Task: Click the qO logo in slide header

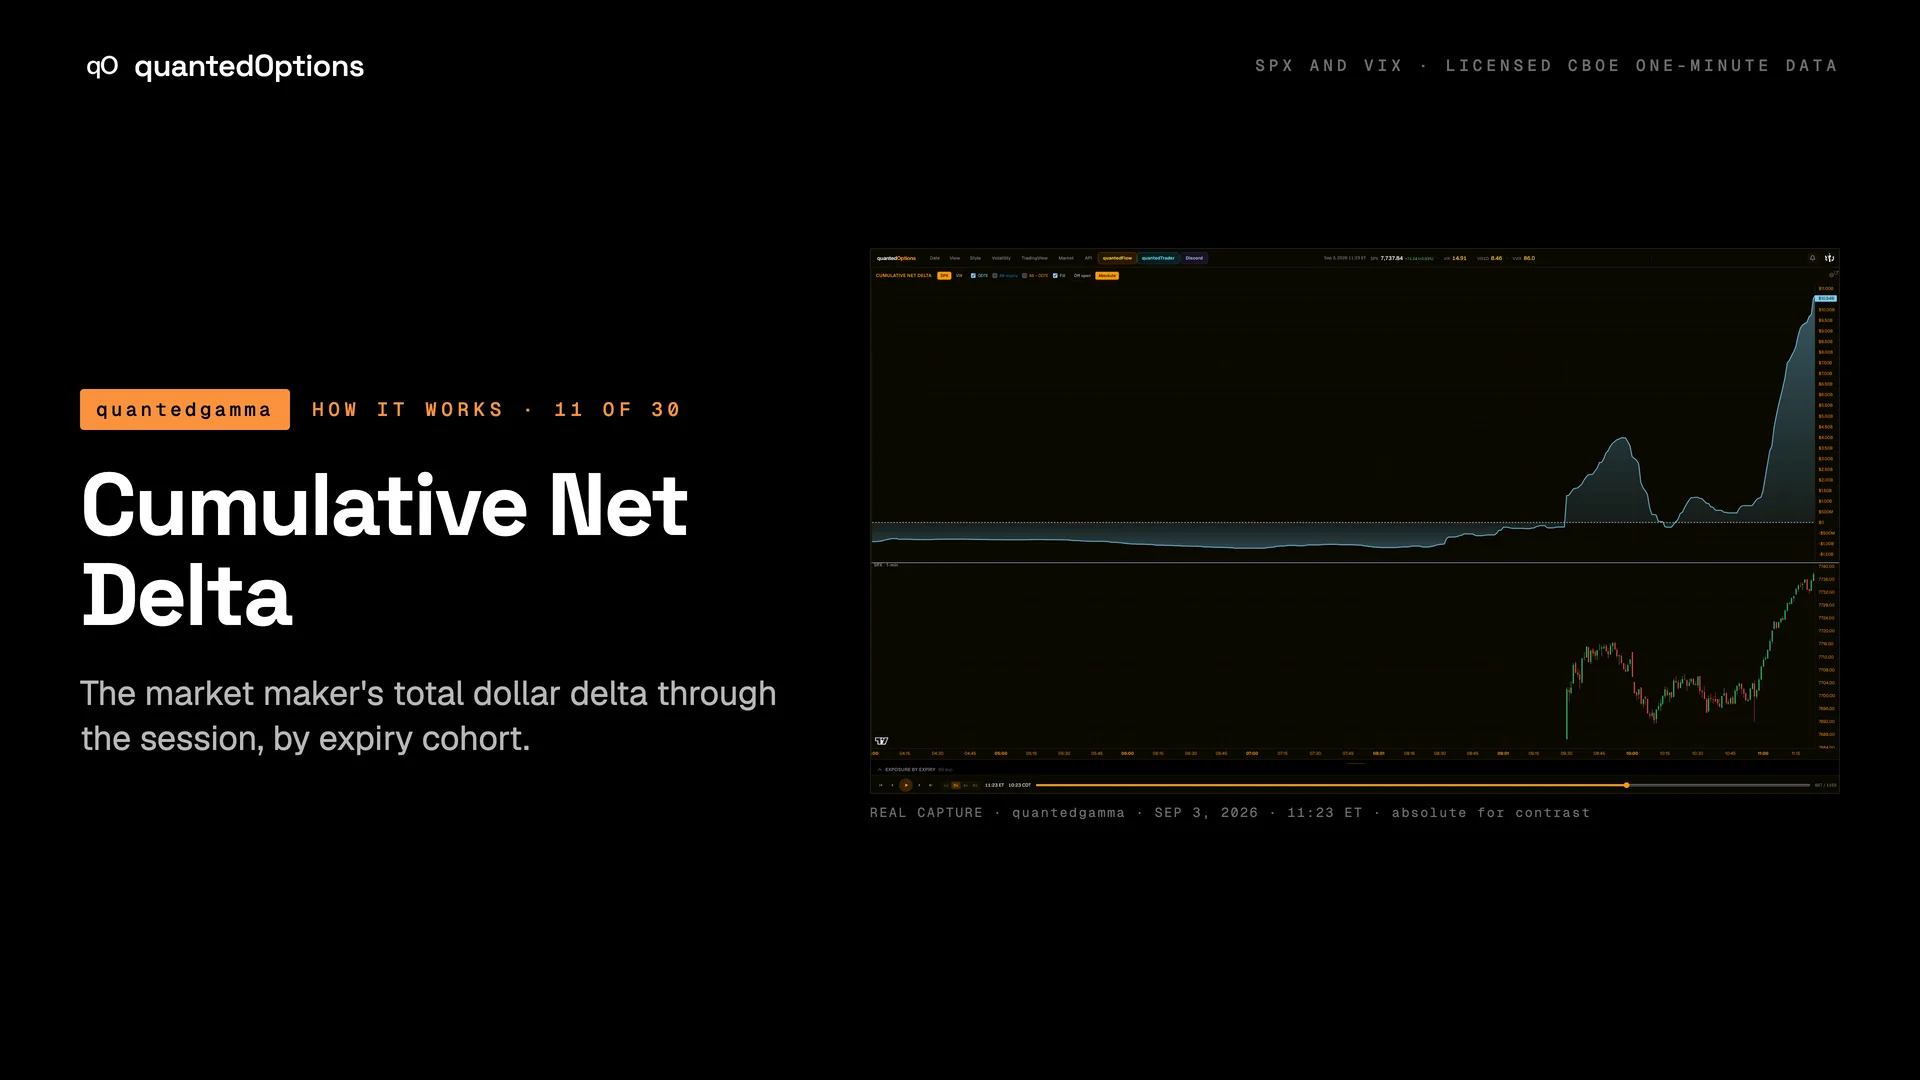Action: click(x=102, y=66)
